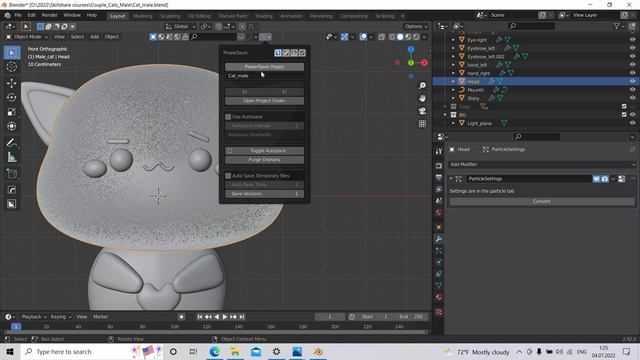
Task: Select the Annotate tool
Action: (12, 143)
